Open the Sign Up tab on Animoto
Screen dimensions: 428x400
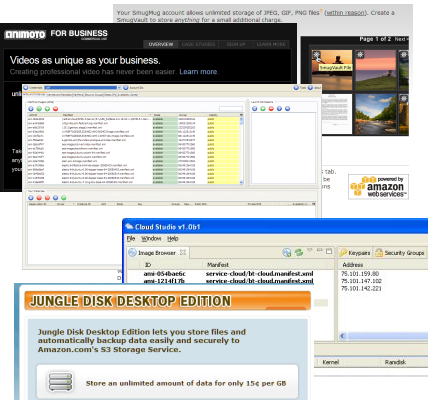(236, 44)
